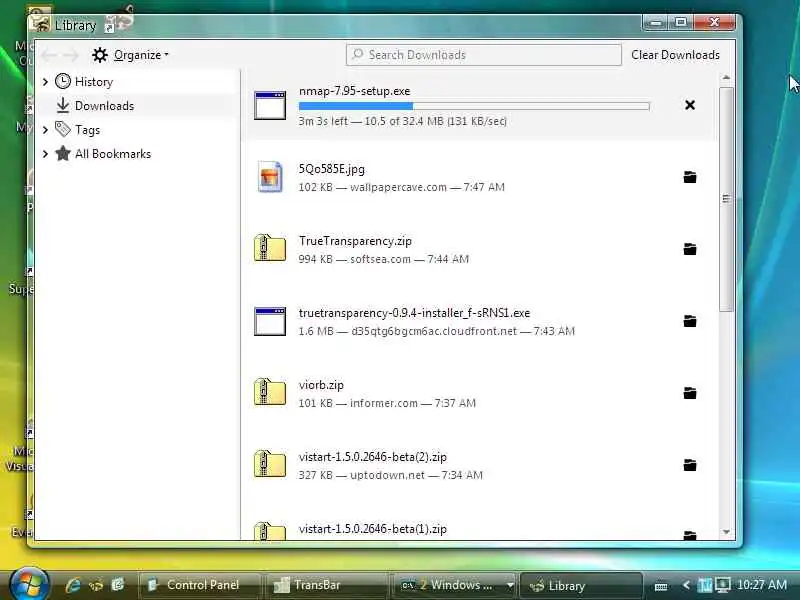Select vistart-1.5.0.2646-beta(1).zip file name
Viewport: 800px width, 600px height.
point(372,529)
